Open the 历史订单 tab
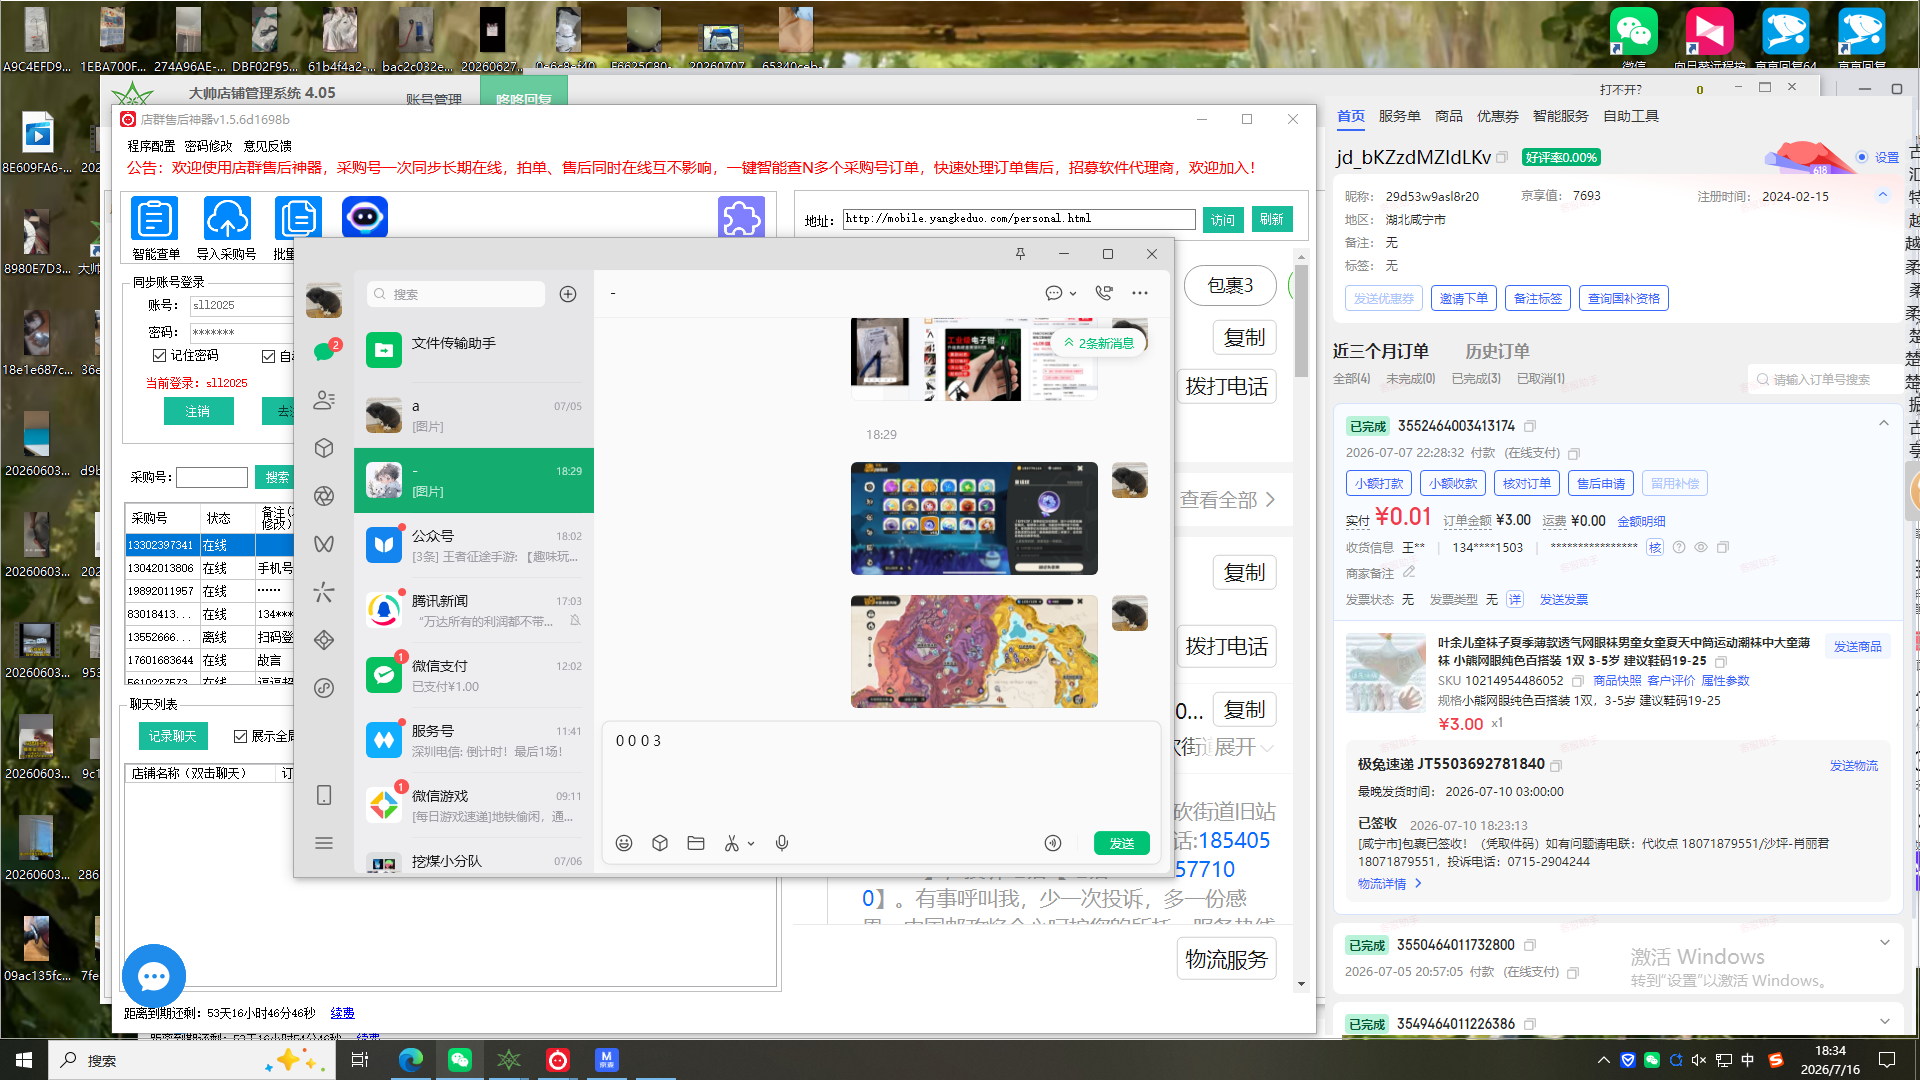Viewport: 1920px width, 1080px height. click(x=1497, y=351)
